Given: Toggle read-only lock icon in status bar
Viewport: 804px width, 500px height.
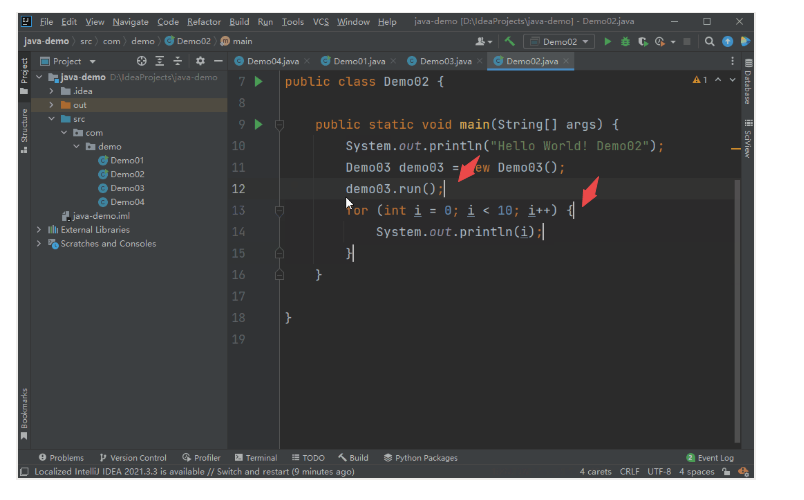Looking at the screenshot, I should [x=726, y=472].
